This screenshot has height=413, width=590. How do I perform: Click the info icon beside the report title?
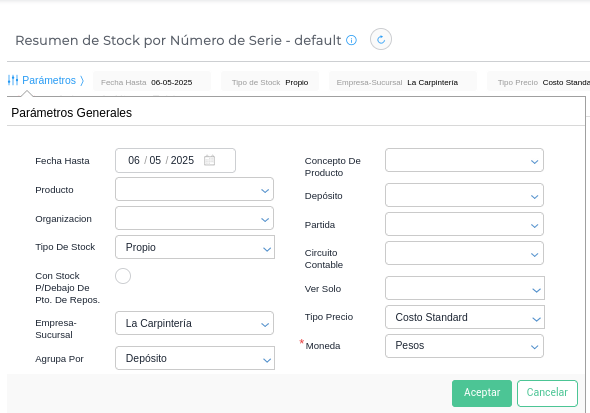tap(351, 40)
